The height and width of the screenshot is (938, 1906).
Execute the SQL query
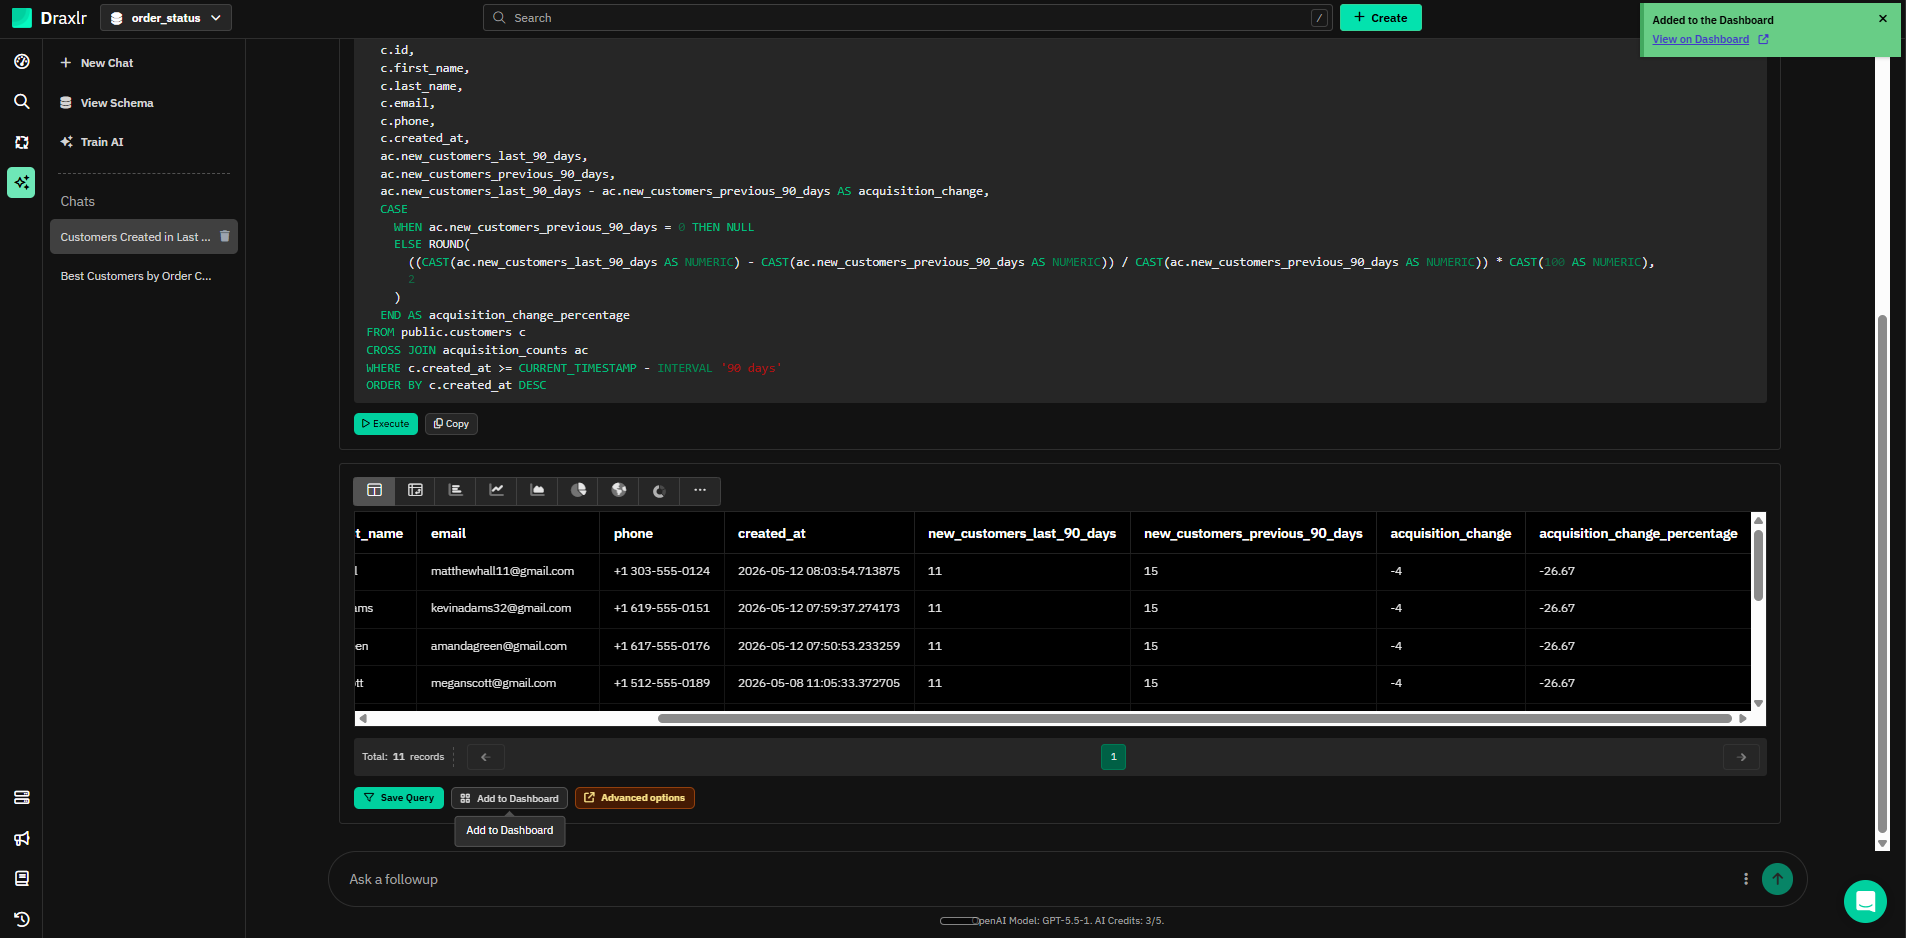386,424
